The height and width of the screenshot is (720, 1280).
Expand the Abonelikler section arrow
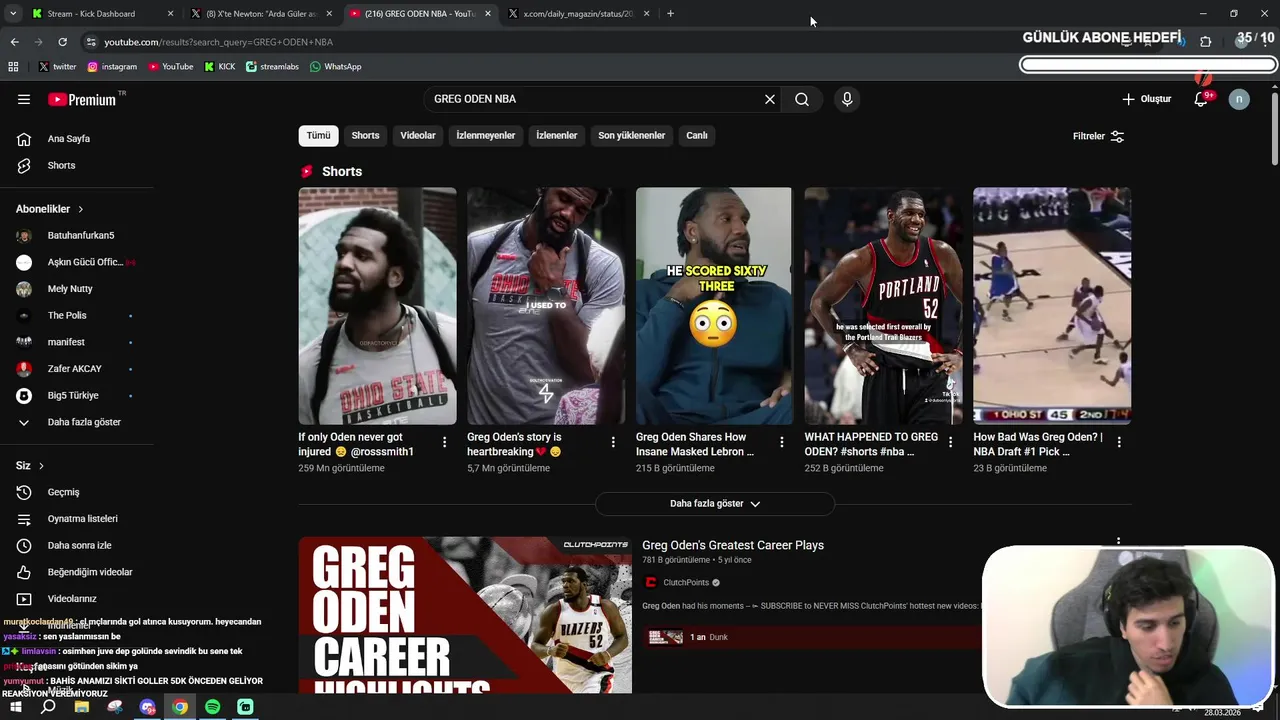[x=81, y=209]
